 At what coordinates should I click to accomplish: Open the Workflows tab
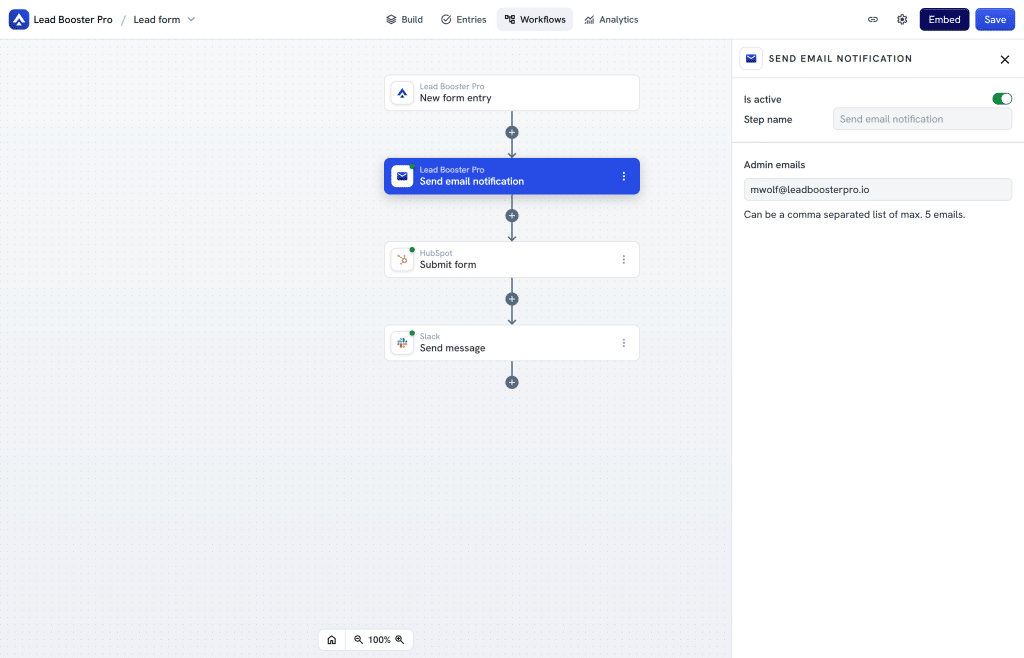click(x=535, y=20)
